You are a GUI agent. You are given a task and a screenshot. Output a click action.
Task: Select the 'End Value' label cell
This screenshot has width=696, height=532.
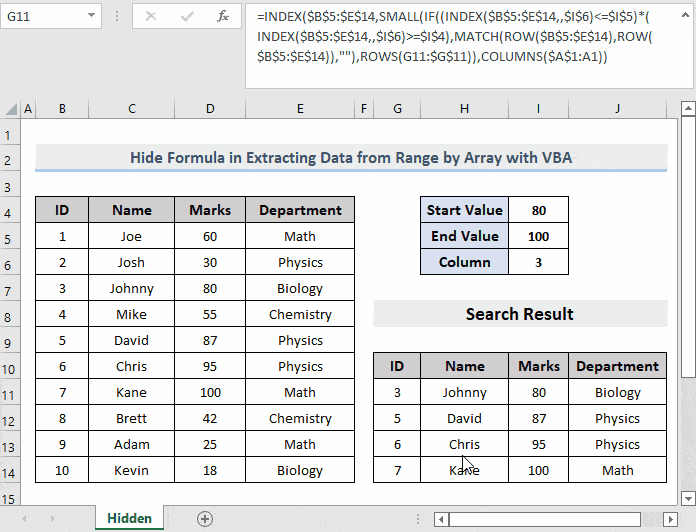click(x=464, y=236)
